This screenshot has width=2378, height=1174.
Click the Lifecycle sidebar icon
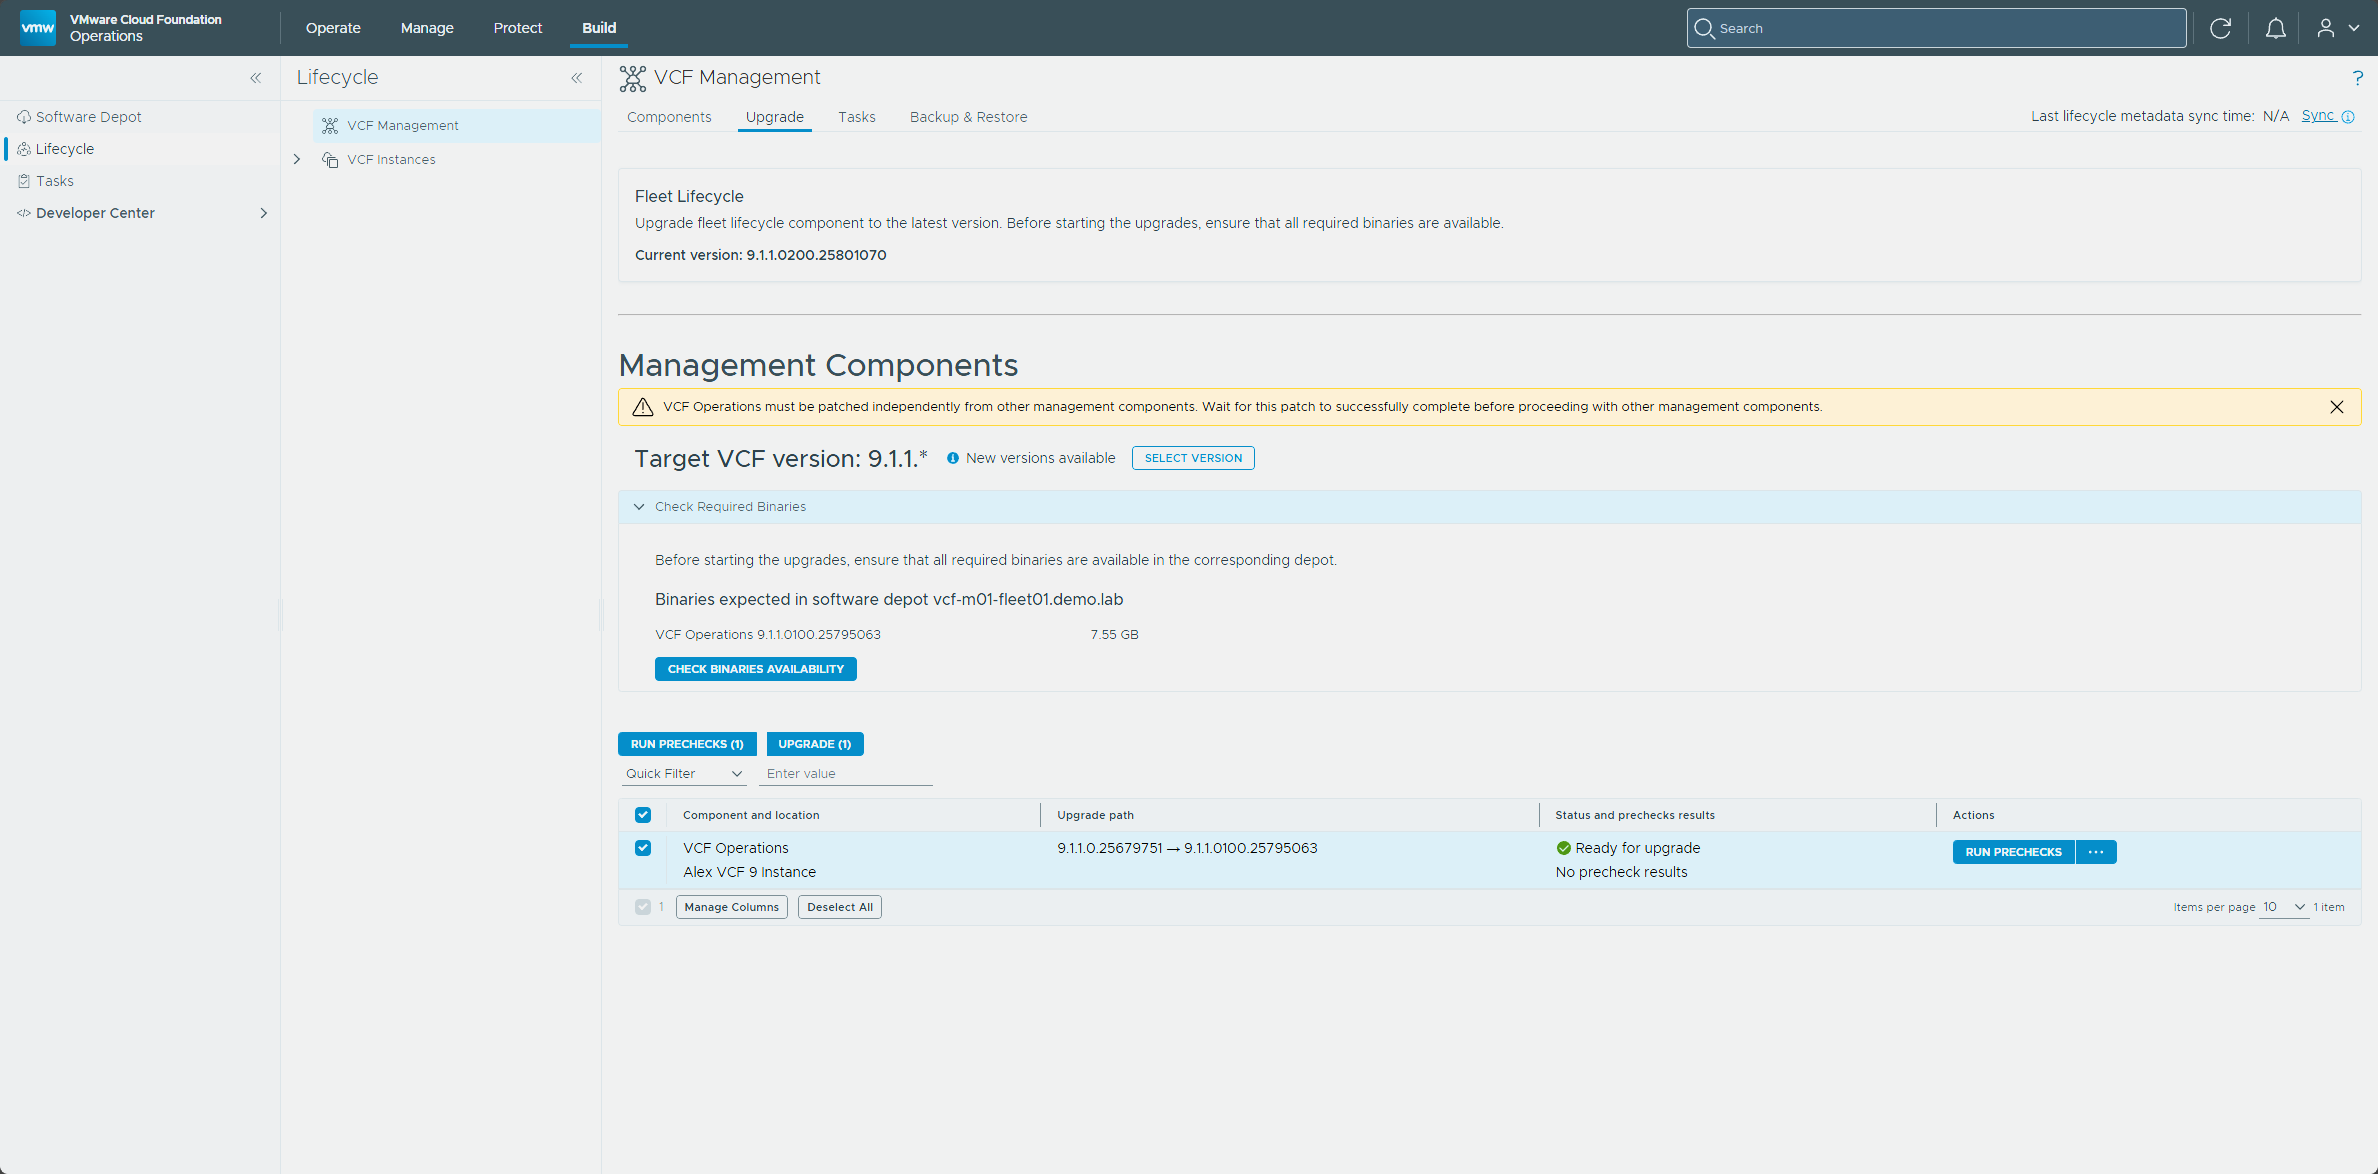point(24,149)
